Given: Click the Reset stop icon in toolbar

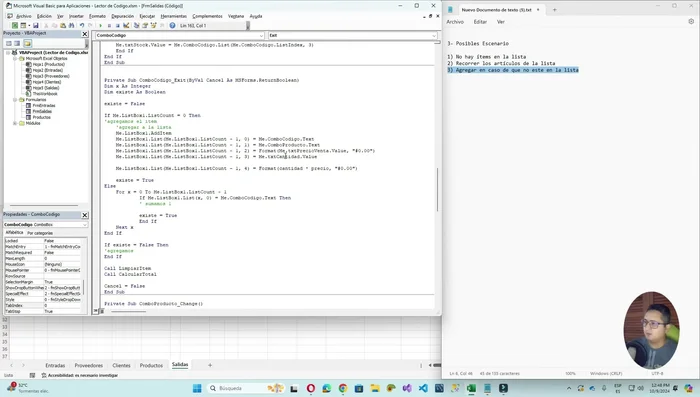Looking at the screenshot, I should pyautogui.click(x=117, y=25).
